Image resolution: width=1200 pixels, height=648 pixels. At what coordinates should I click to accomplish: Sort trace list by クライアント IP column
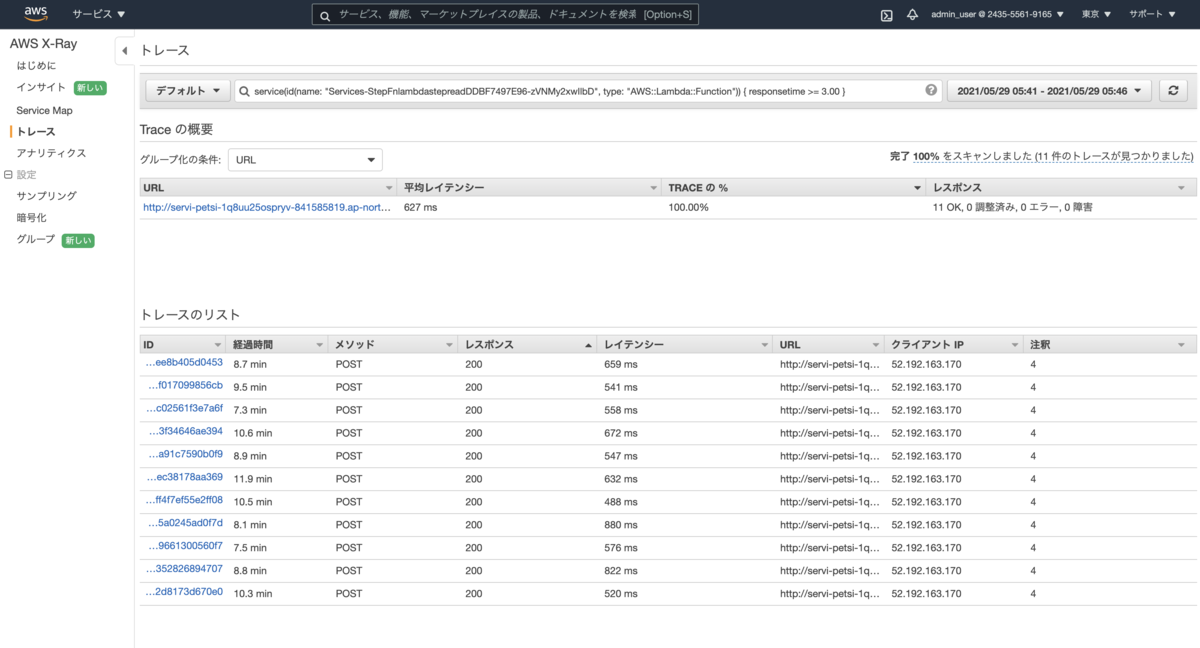click(953, 344)
